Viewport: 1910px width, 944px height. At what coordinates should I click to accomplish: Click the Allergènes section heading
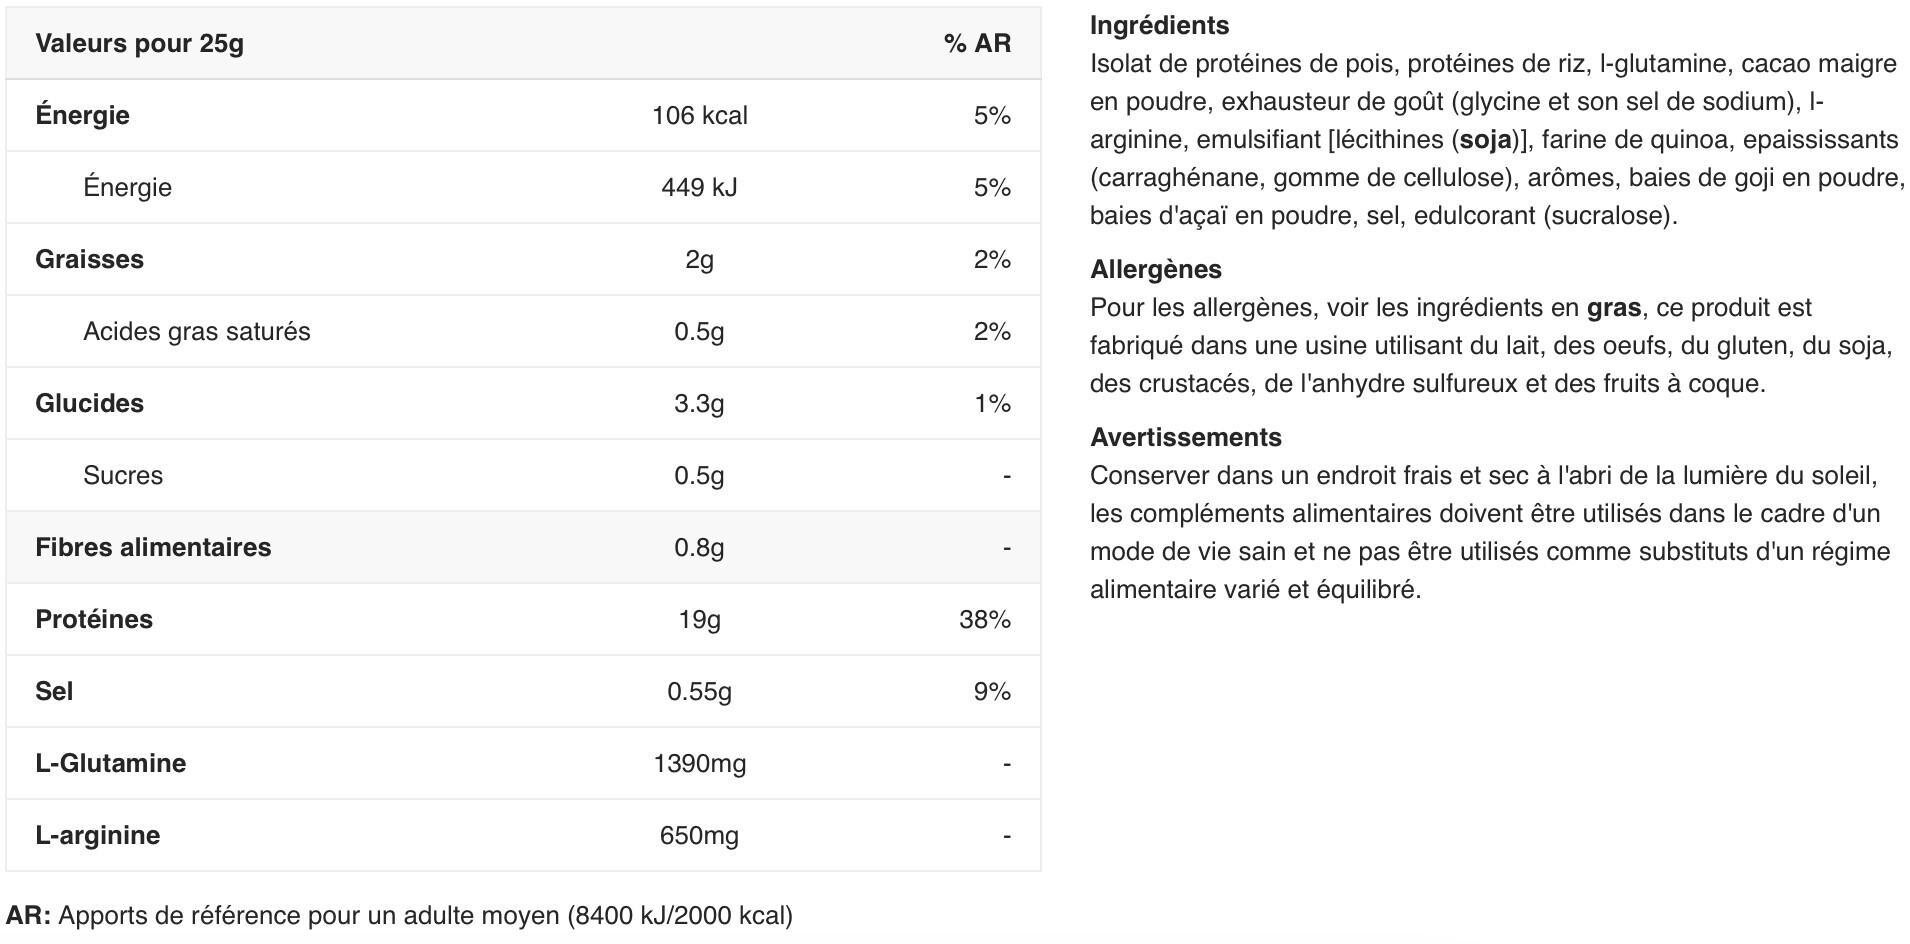click(1155, 269)
